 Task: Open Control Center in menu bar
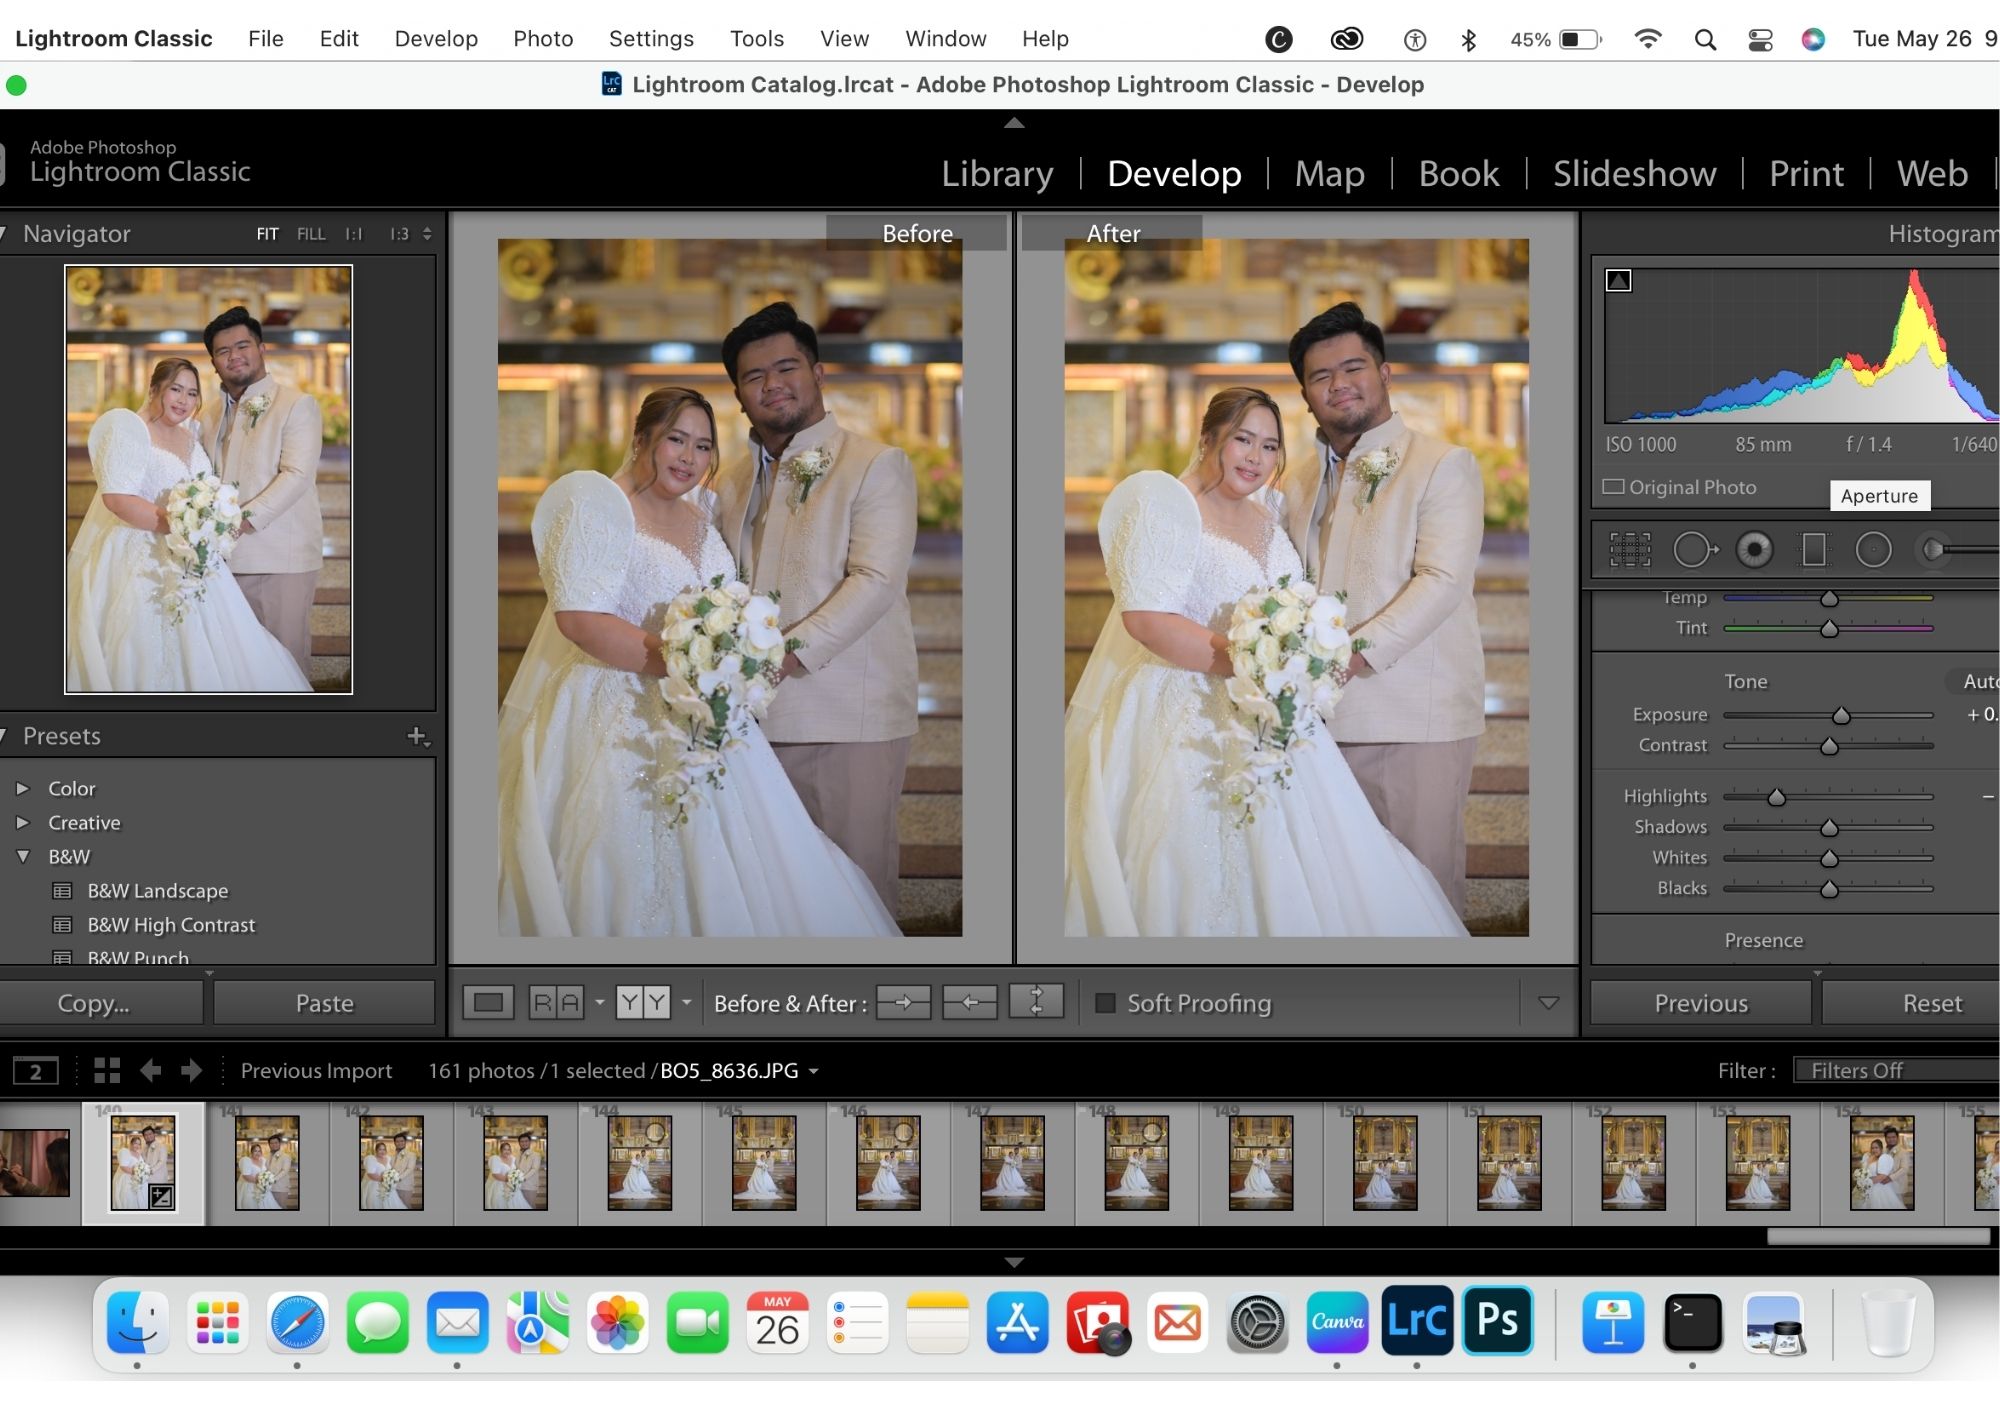point(1760,39)
